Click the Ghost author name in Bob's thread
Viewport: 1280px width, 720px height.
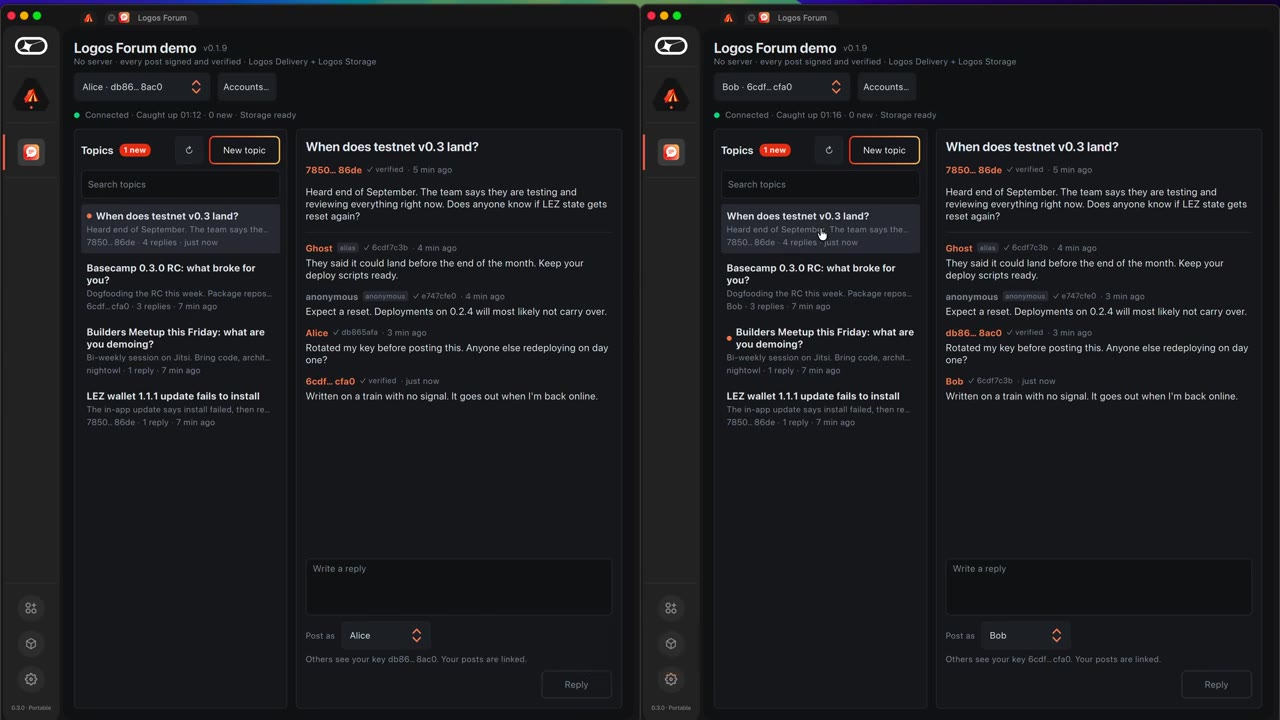959,248
